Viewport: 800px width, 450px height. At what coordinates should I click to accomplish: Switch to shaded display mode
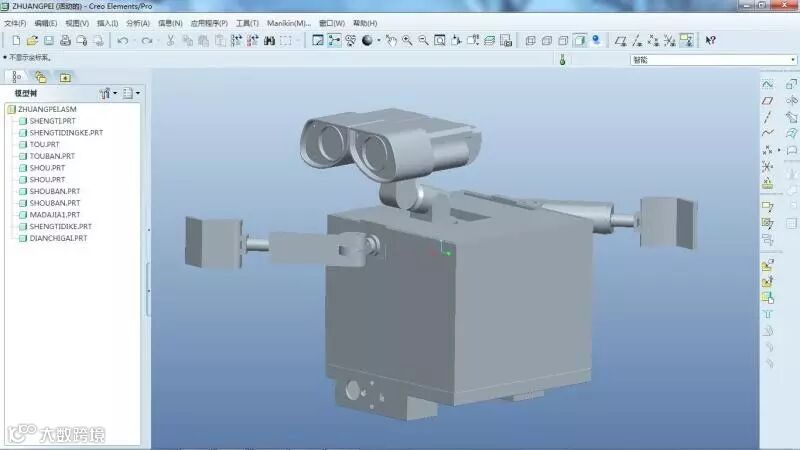tap(579, 40)
